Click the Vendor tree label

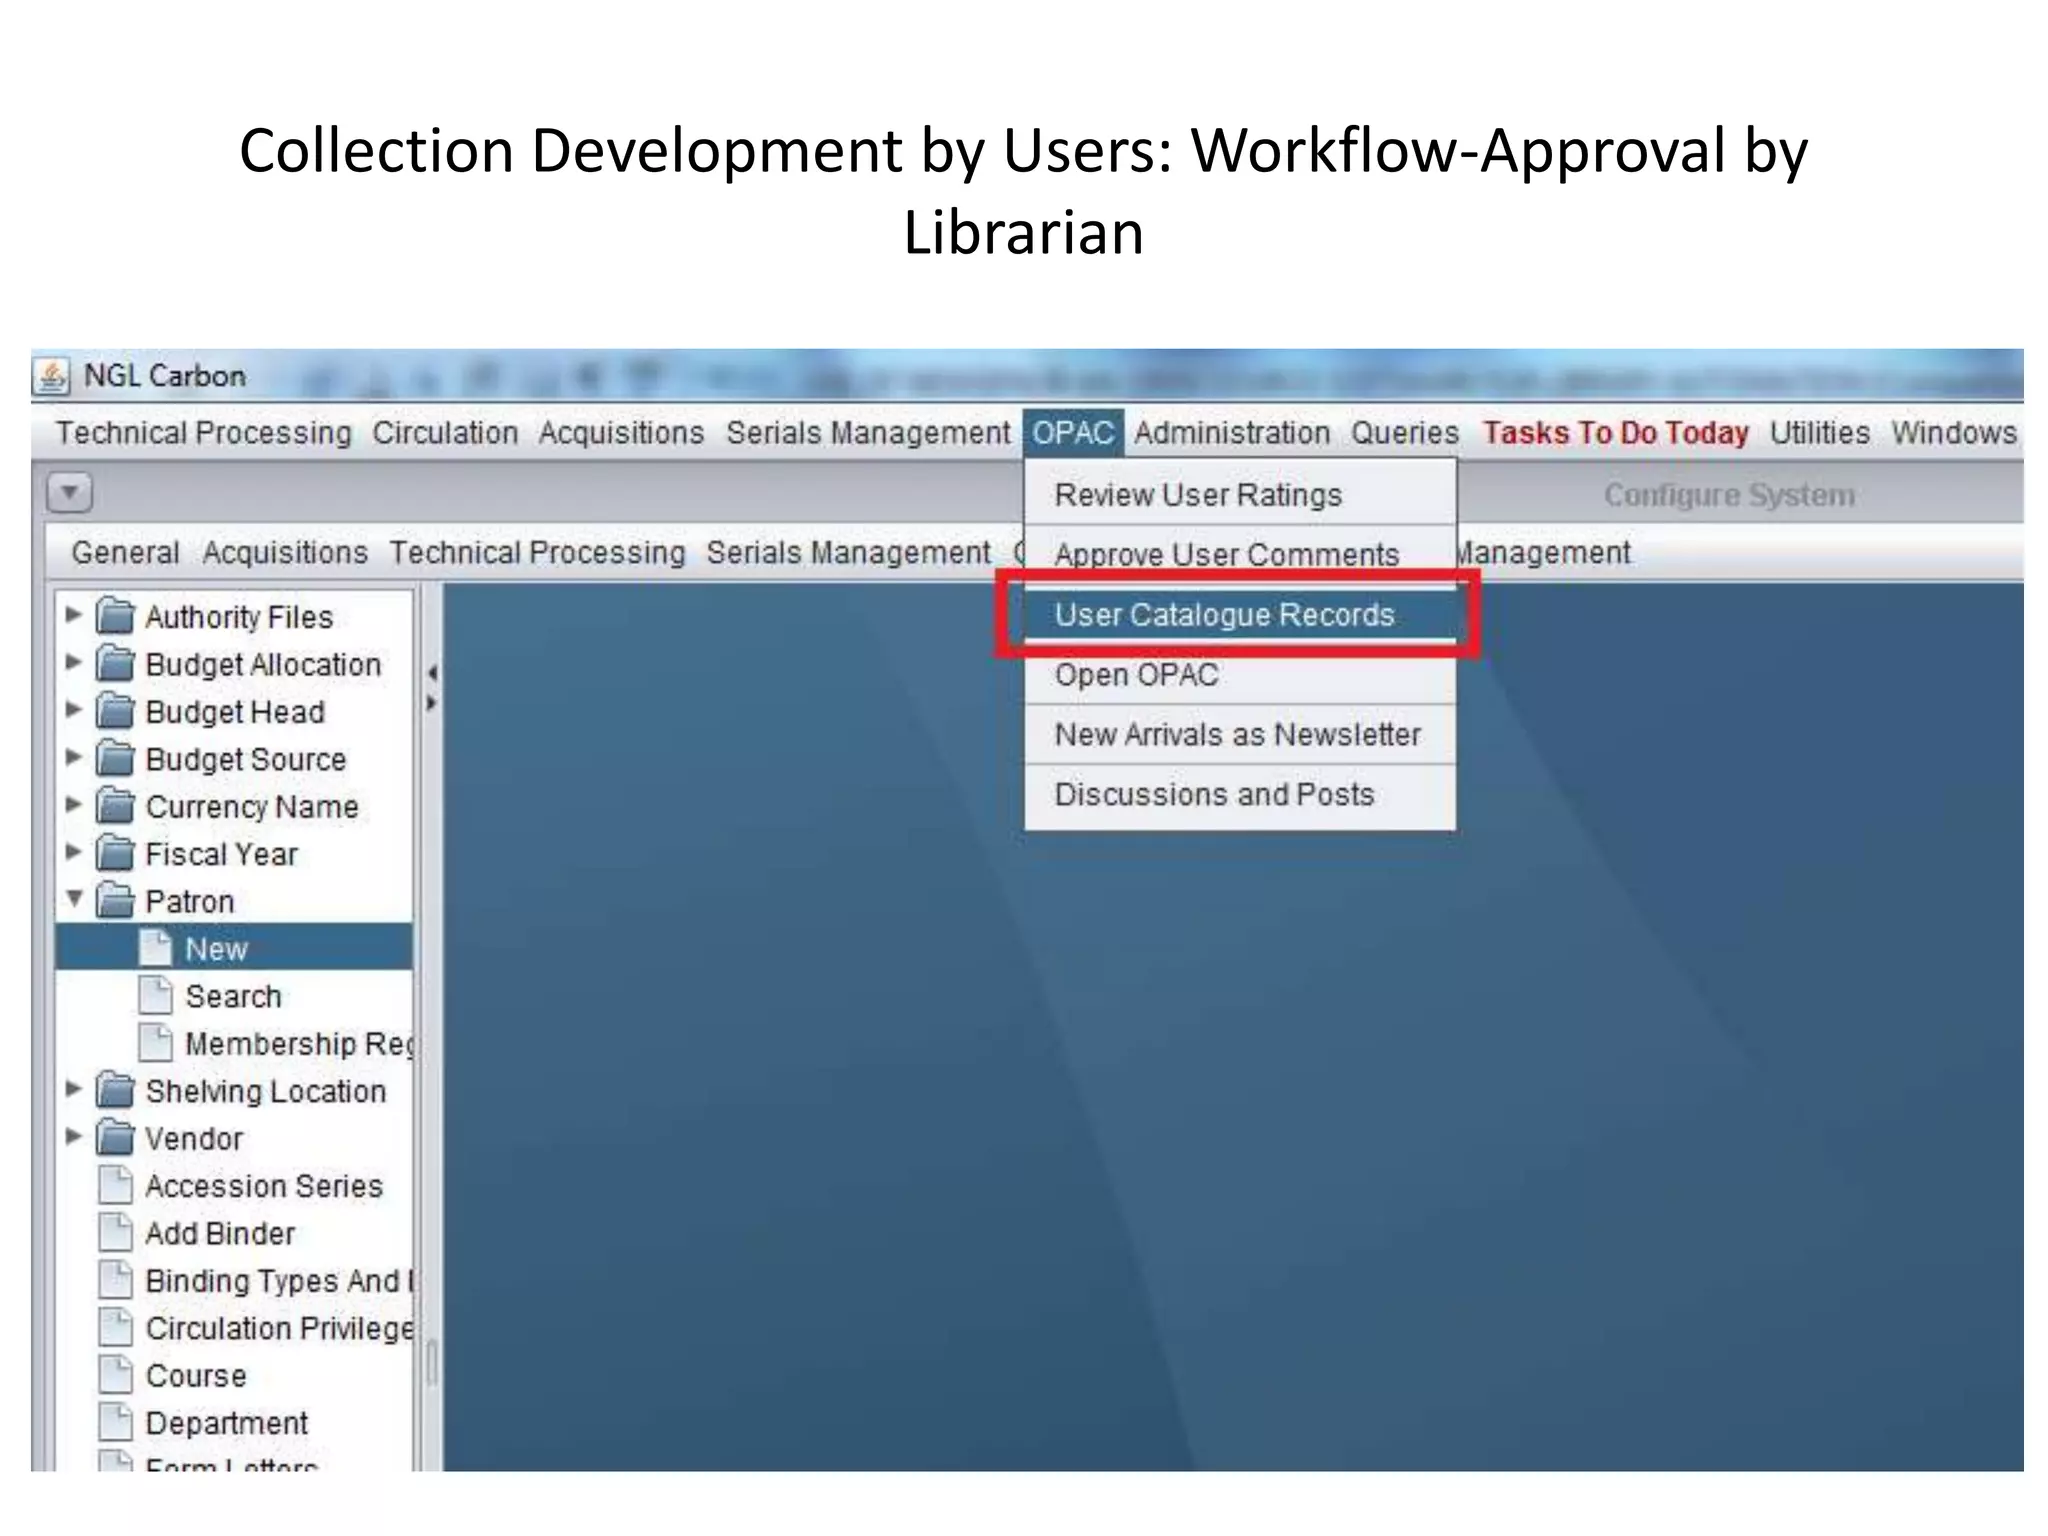coord(194,1139)
